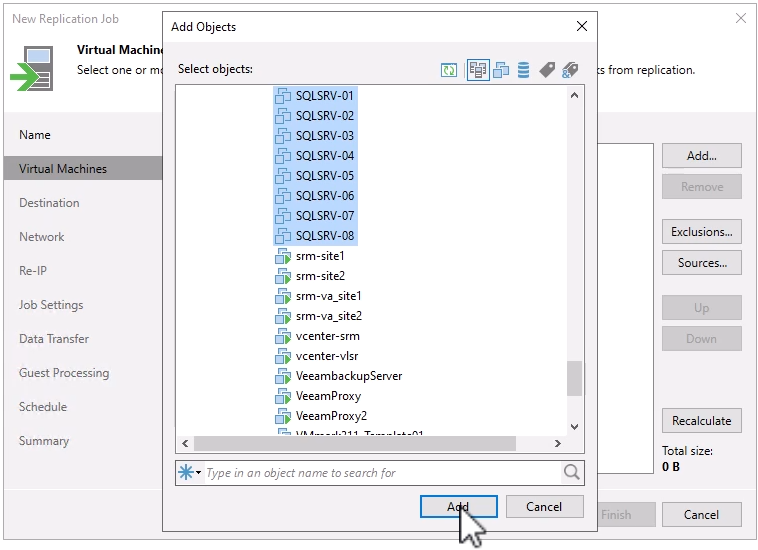758x550 pixels.
Task: Cancel the Add Objects dialog
Action: 544,507
